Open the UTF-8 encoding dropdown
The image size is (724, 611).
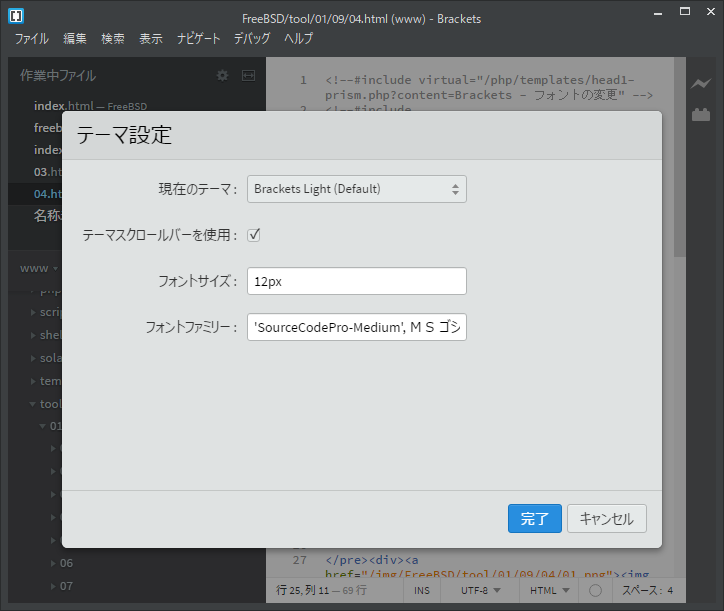480,590
